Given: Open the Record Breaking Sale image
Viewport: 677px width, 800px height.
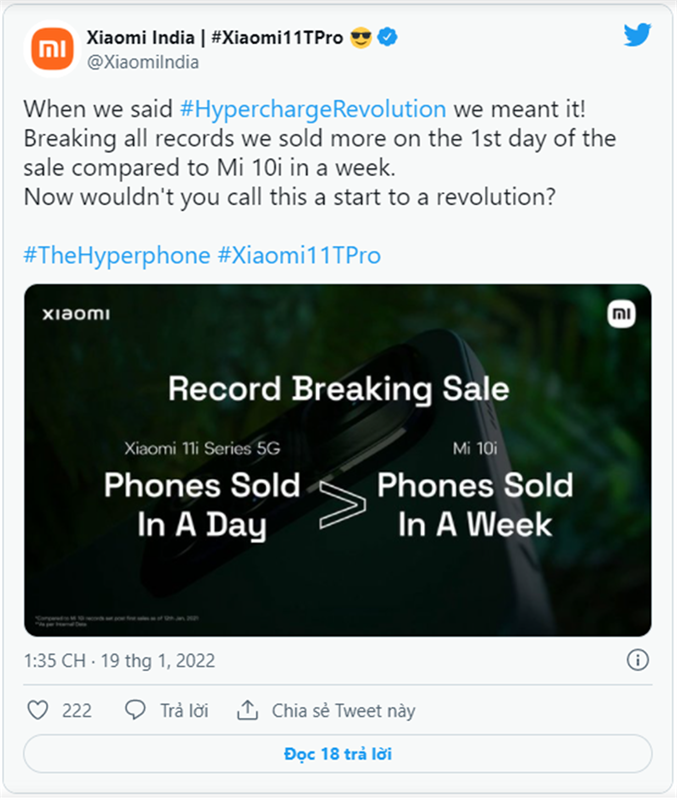Looking at the screenshot, I should click(x=338, y=460).
